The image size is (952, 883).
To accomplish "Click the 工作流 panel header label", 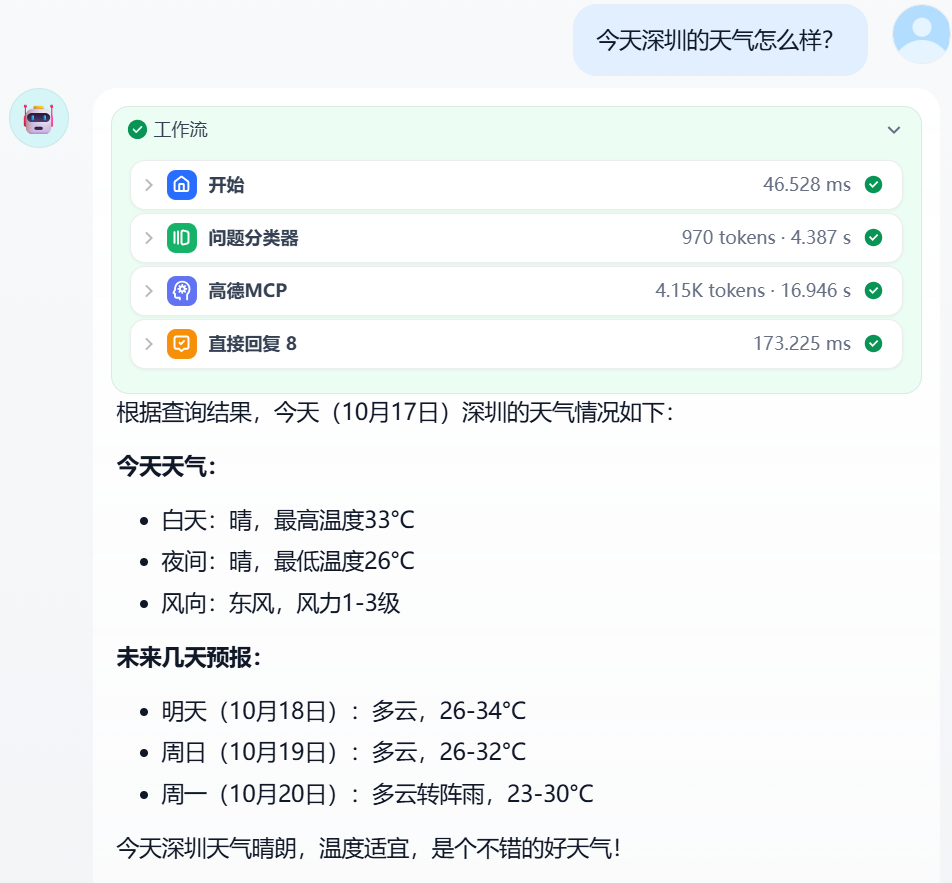I will coord(176,130).
